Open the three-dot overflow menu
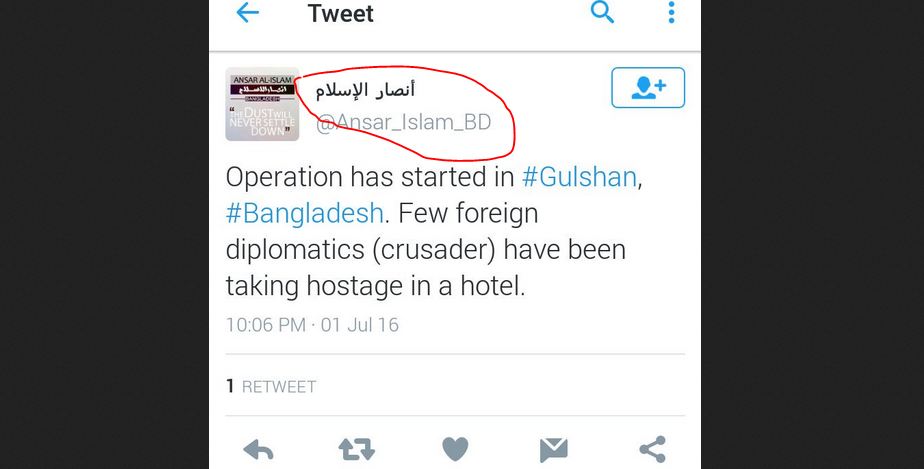924x469 pixels. 671,12
